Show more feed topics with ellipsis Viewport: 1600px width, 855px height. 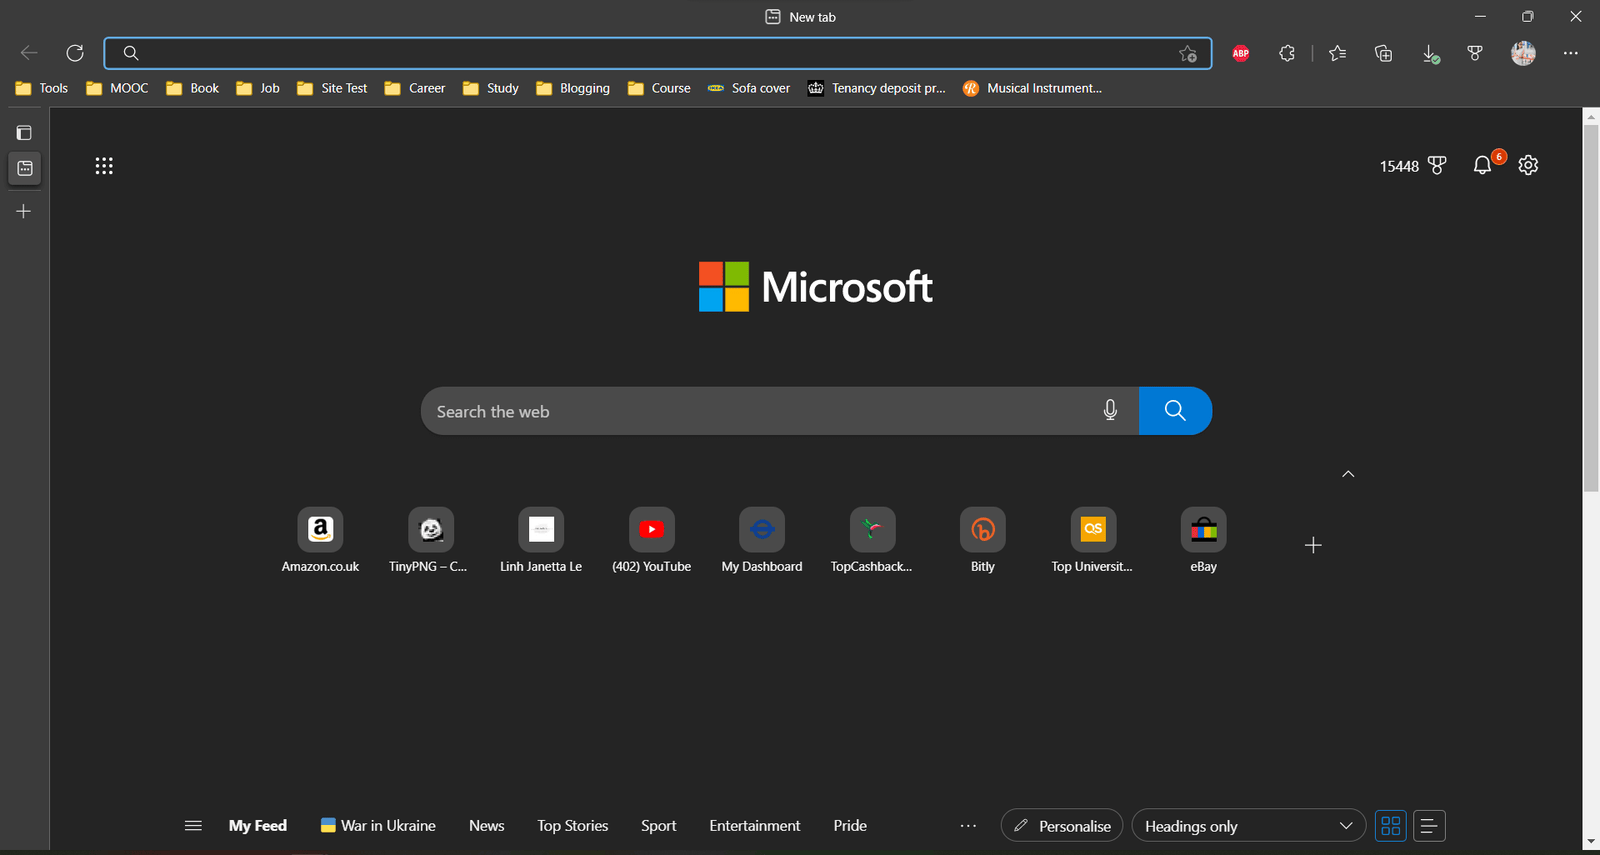tap(968, 826)
